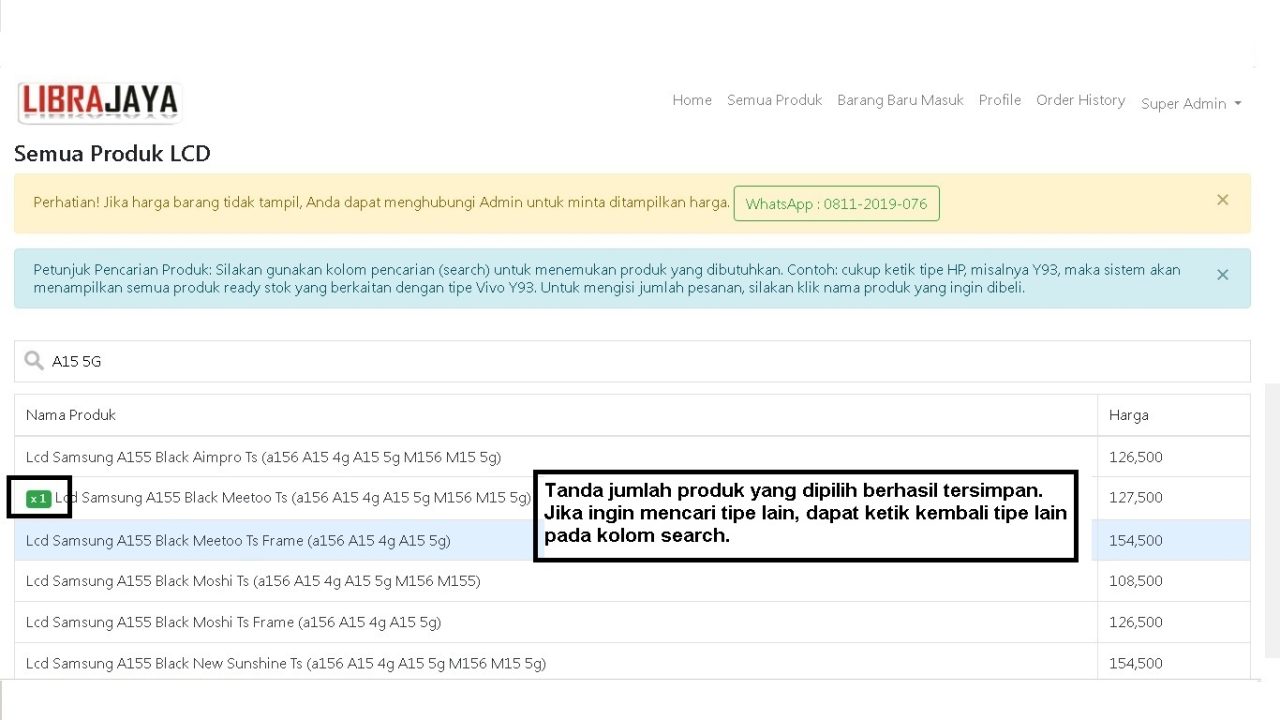Open Semua Produk menu

(x=774, y=100)
